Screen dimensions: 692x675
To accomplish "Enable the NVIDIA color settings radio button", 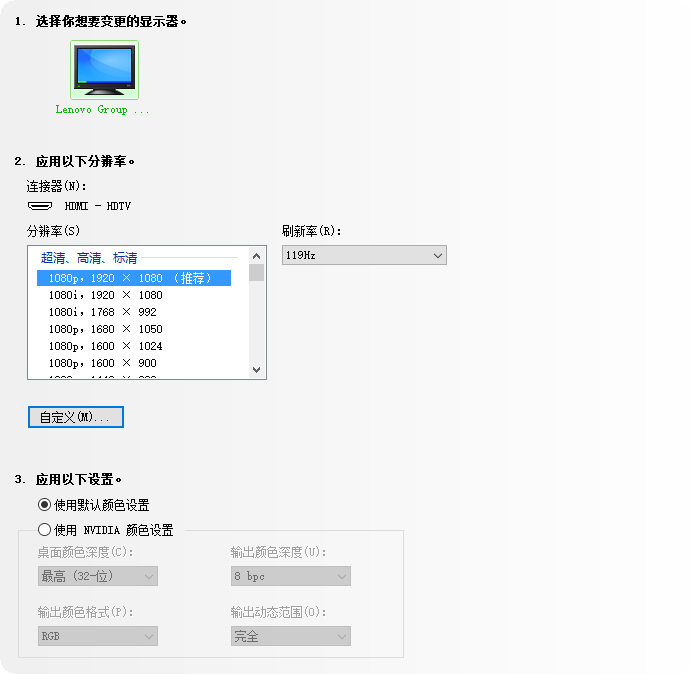I will point(44,530).
